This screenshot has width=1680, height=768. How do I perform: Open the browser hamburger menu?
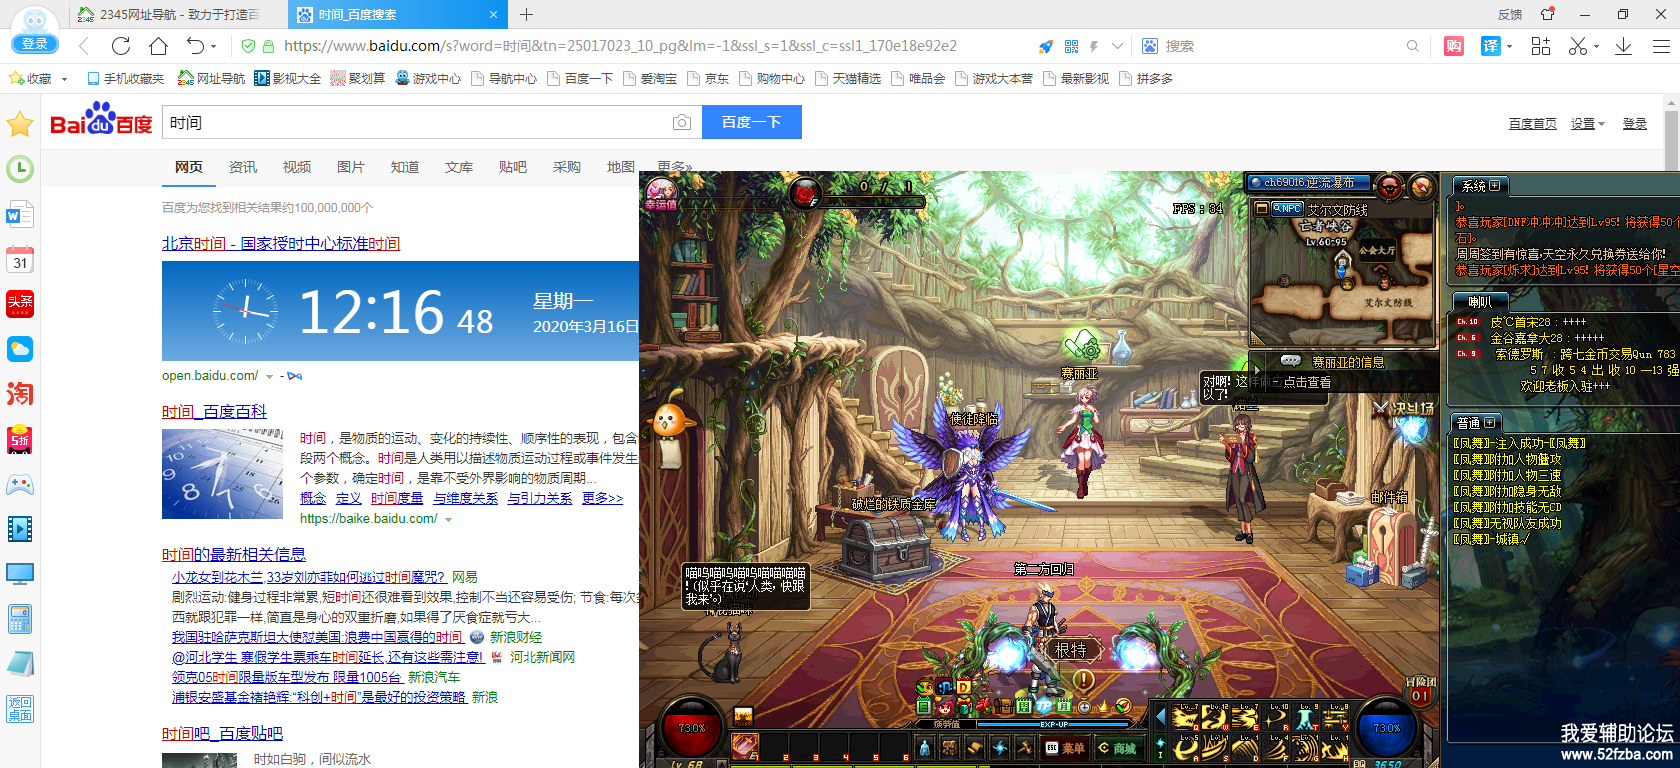pyautogui.click(x=1661, y=46)
